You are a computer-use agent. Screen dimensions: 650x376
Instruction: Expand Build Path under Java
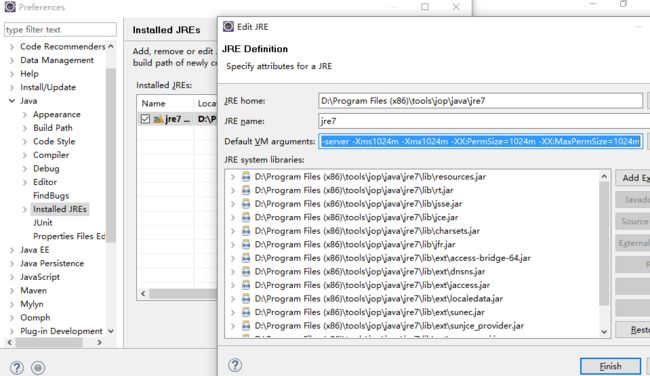coord(25,128)
